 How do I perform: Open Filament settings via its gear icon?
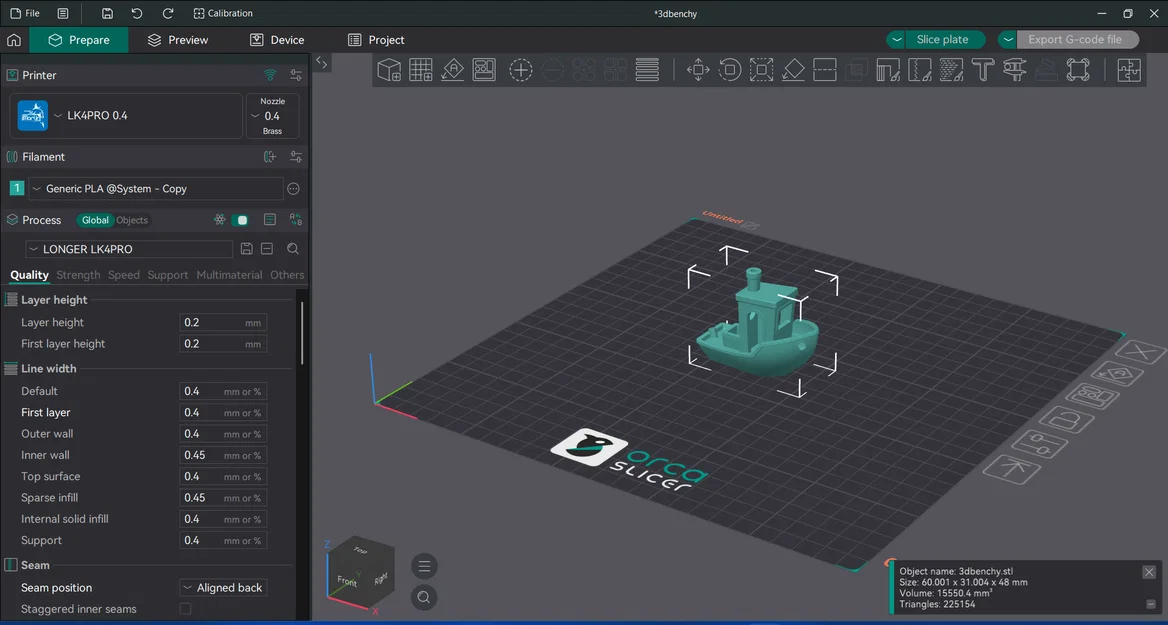(x=294, y=156)
